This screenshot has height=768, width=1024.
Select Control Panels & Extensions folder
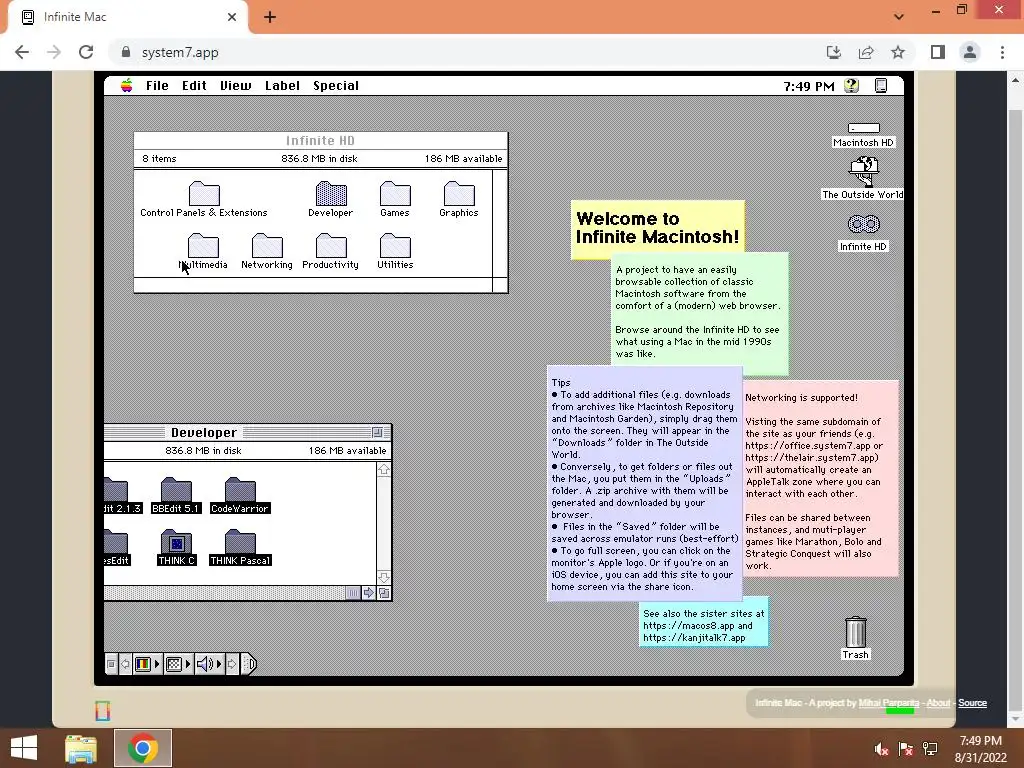204,194
